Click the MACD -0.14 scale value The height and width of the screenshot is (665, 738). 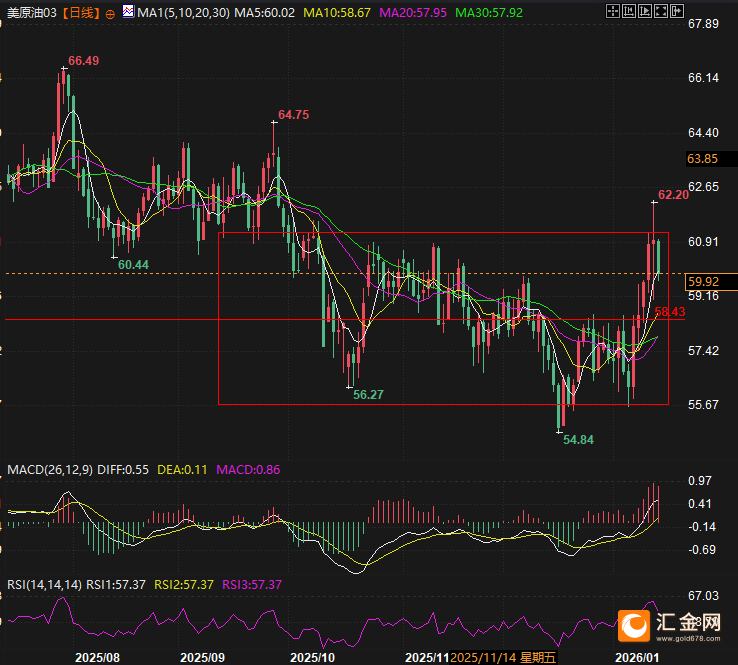pyautogui.click(x=702, y=527)
